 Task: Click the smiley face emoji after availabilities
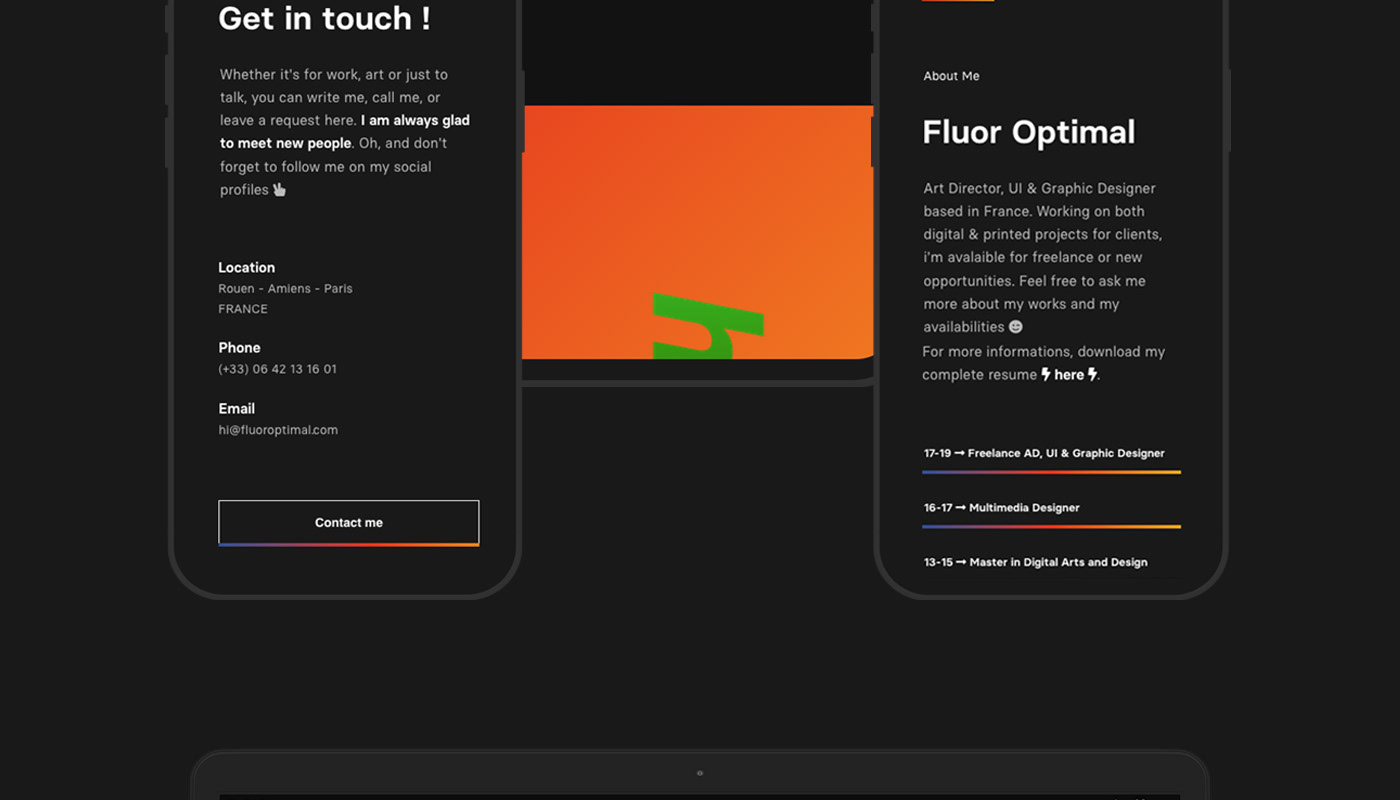tap(1015, 327)
